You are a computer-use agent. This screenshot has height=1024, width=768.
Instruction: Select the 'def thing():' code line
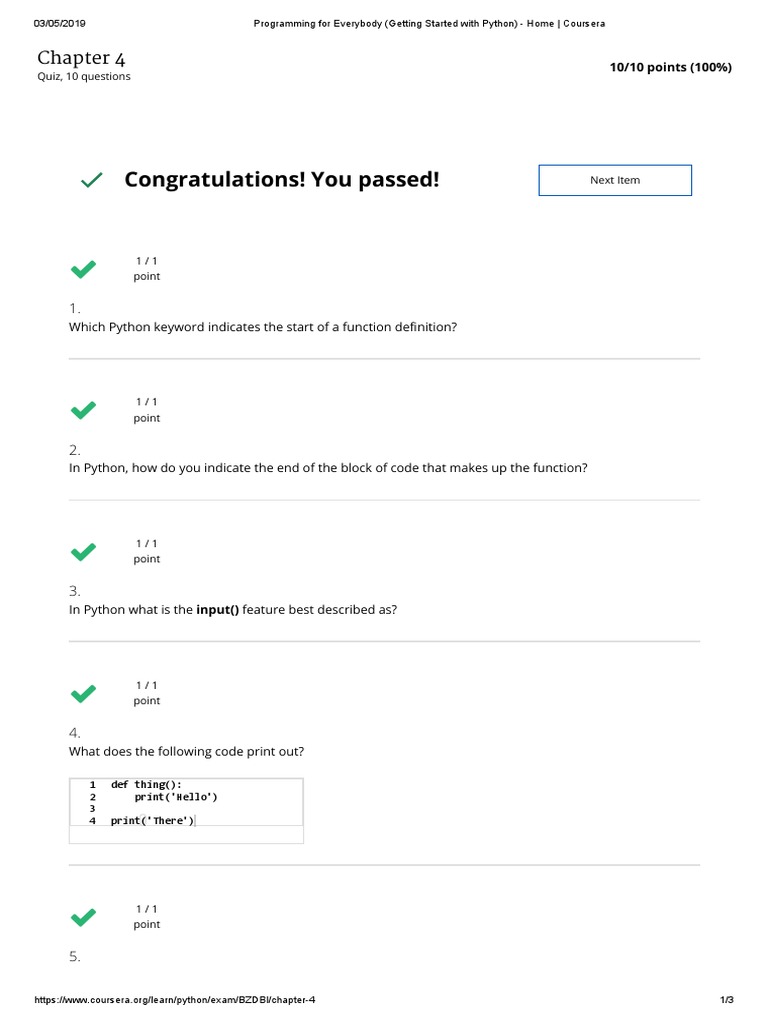tap(146, 784)
